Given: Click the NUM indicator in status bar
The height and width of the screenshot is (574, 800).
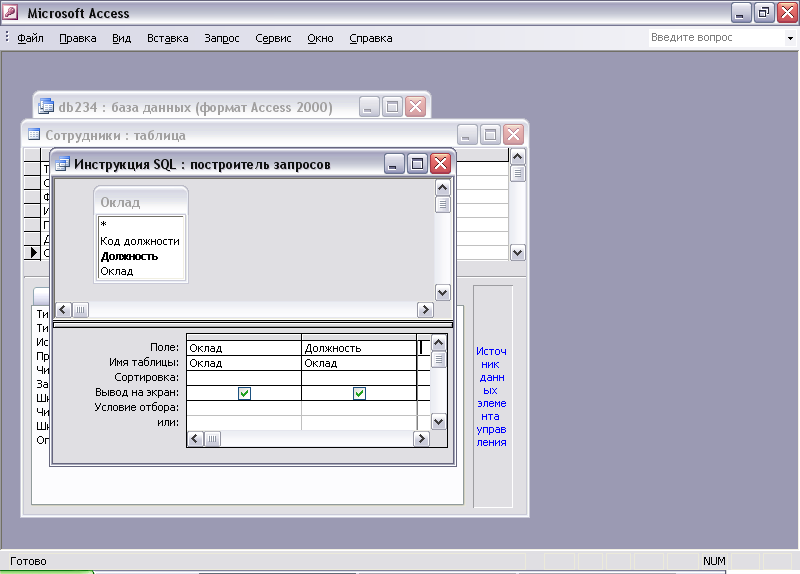Looking at the screenshot, I should [714, 561].
